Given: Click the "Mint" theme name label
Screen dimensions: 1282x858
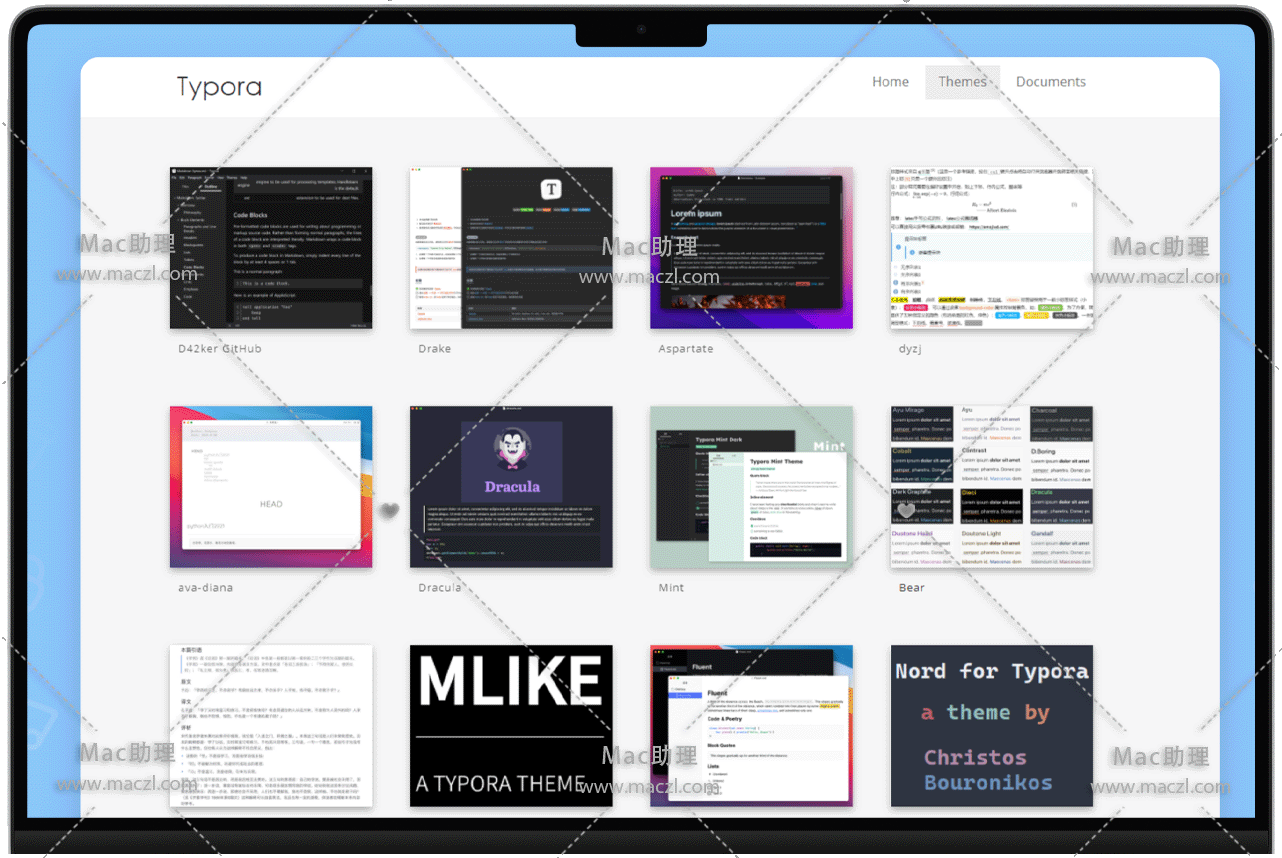Looking at the screenshot, I should click(x=671, y=588).
